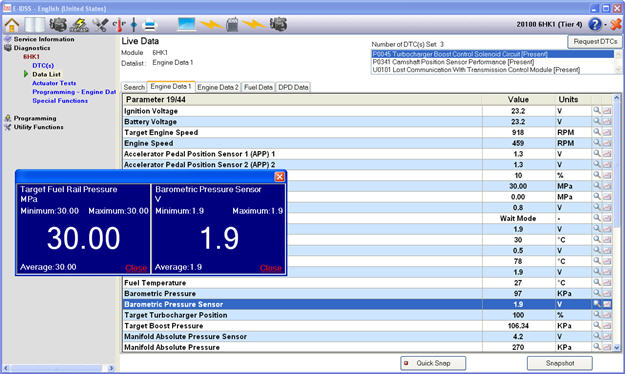
Task: Open the DPD Data tab
Action: [x=293, y=87]
